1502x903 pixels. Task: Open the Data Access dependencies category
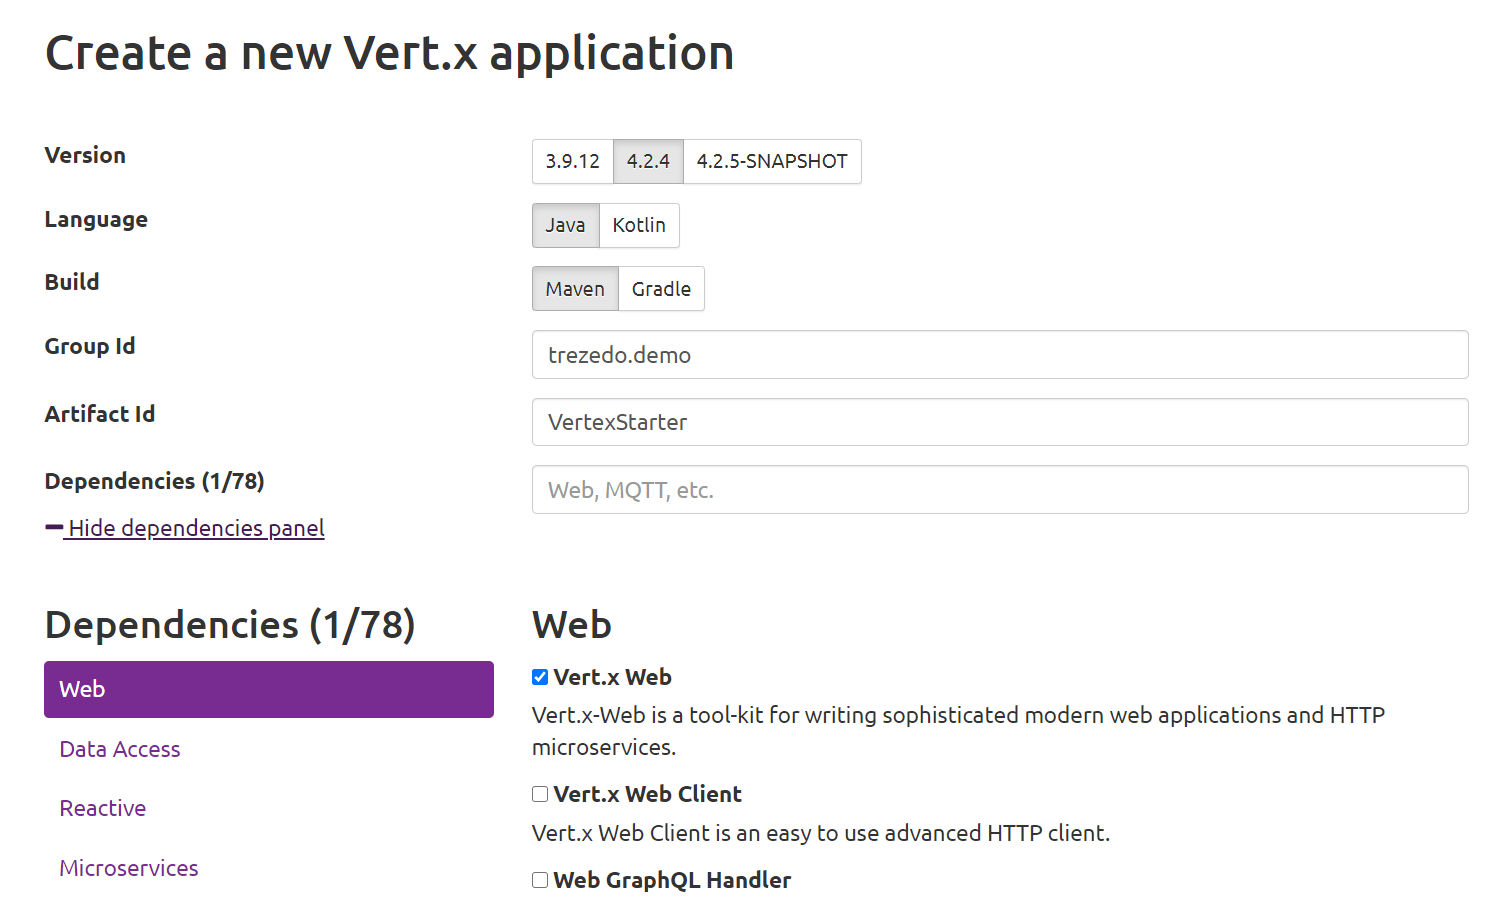pos(119,749)
